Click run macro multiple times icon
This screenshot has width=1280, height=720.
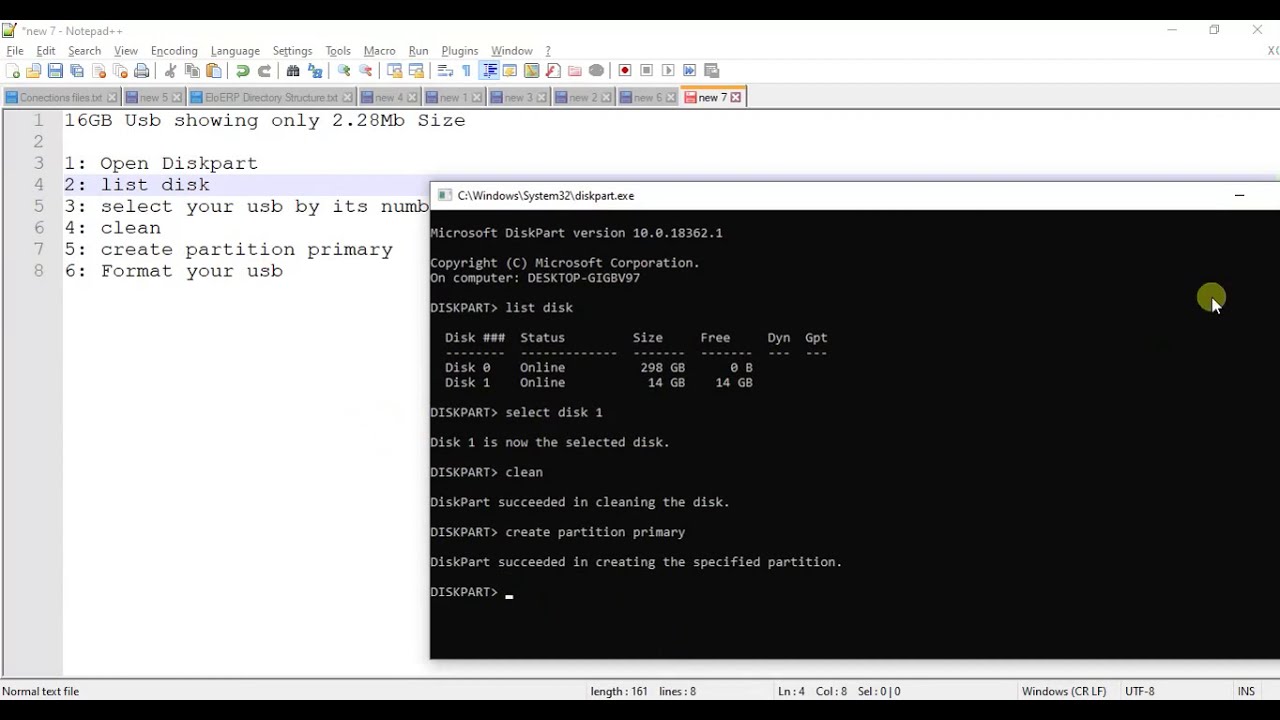pos(689,70)
